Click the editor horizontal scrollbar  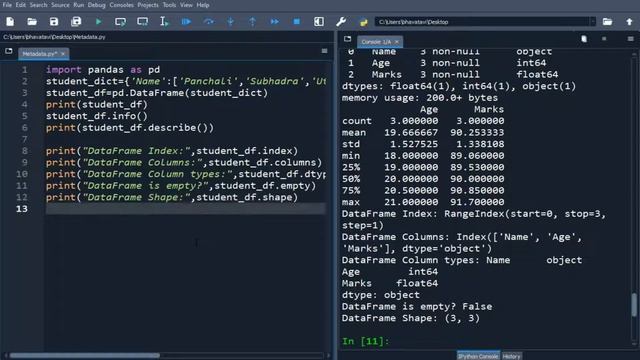[x=84, y=356]
